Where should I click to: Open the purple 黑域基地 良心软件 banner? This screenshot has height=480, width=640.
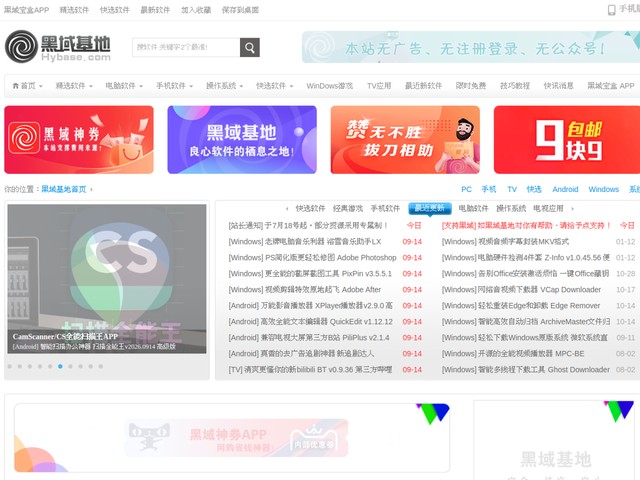242,140
